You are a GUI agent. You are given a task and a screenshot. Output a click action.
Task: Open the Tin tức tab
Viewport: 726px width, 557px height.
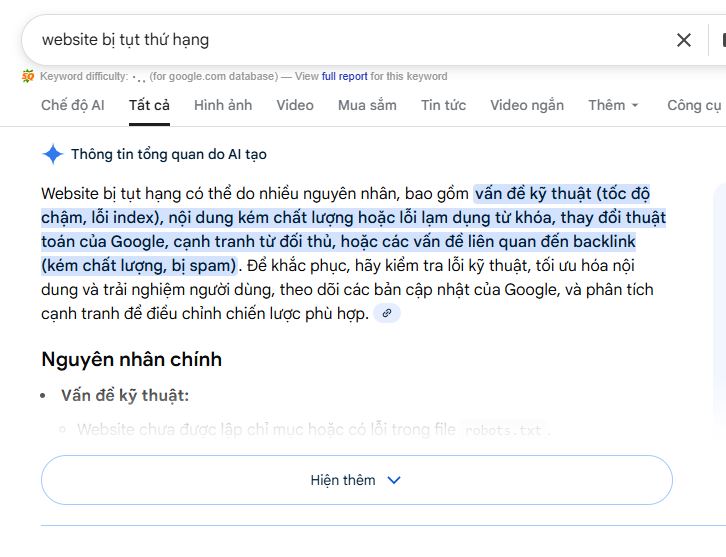click(443, 105)
